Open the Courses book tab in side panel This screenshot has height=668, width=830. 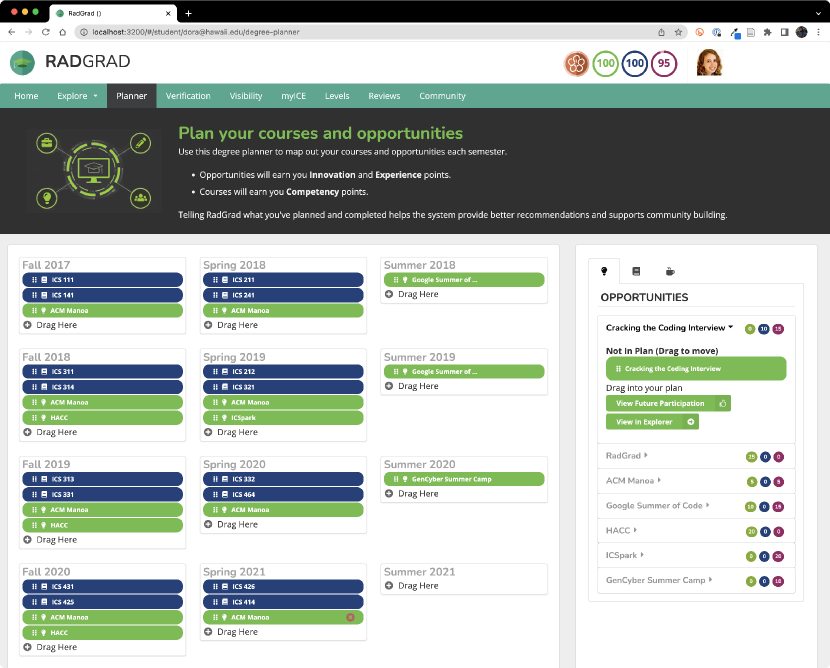(636, 272)
